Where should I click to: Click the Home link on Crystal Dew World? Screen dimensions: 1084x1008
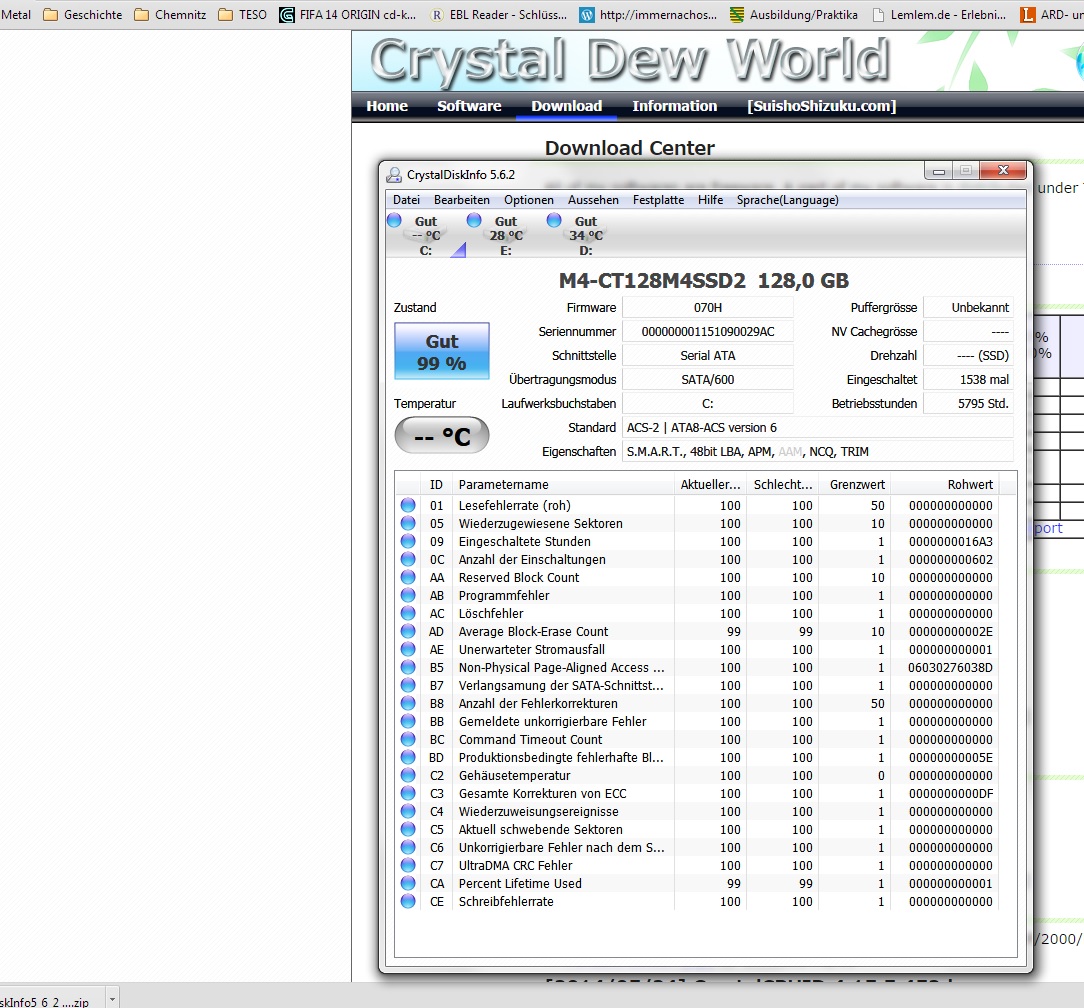pyautogui.click(x=386, y=106)
